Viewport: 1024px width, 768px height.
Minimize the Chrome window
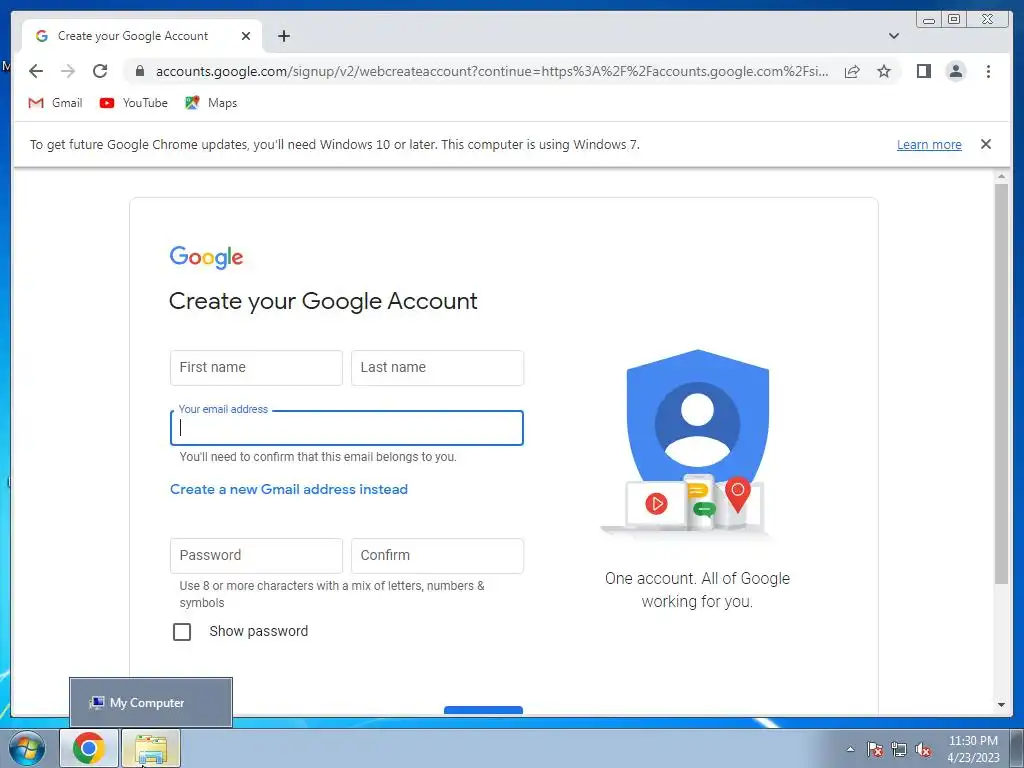point(929,20)
